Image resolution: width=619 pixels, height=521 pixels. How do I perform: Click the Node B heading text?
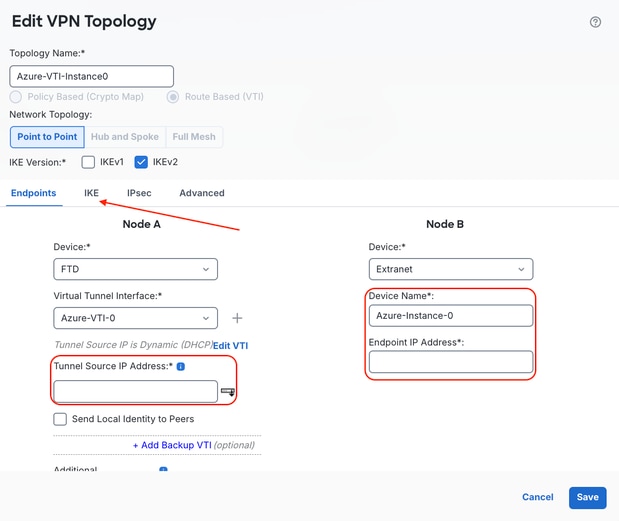coord(445,224)
